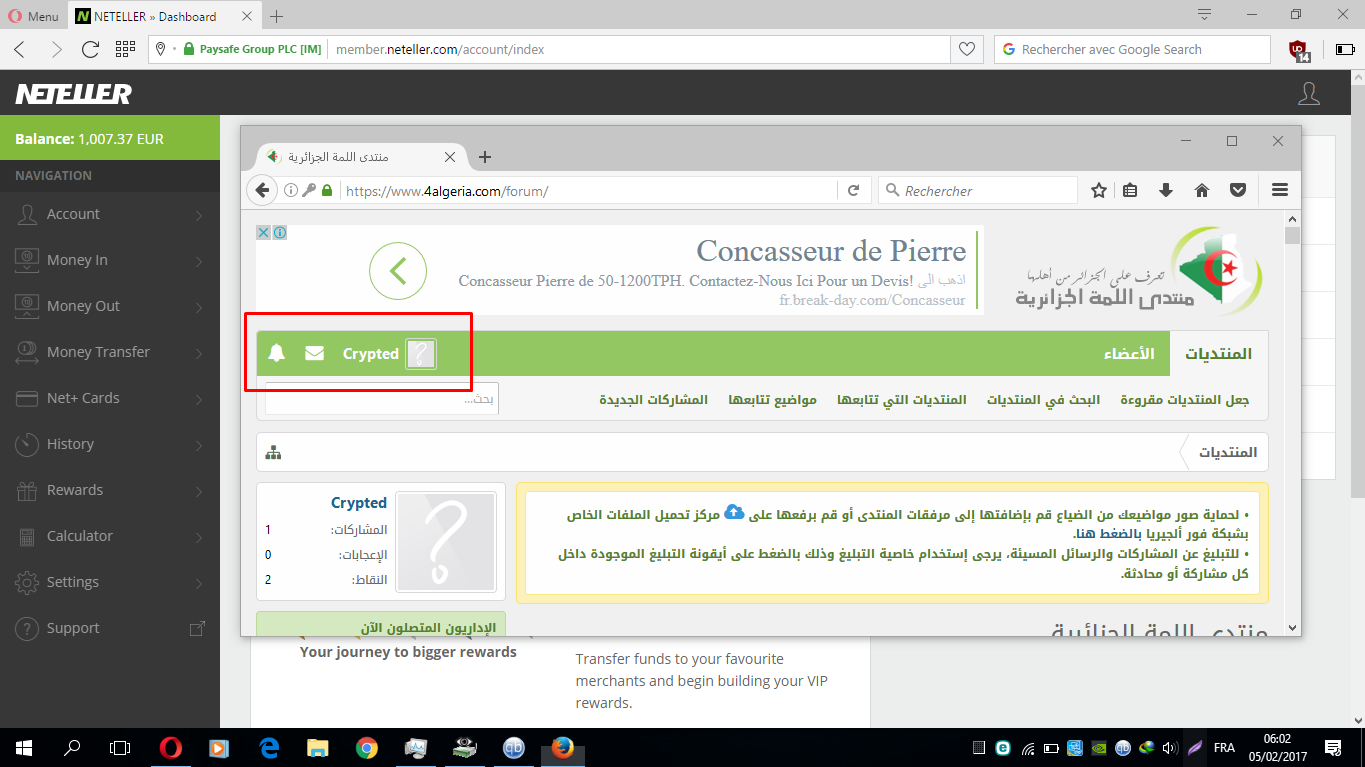1365x767 pixels.
Task: Click the Opera heart bookmark icon
Action: (966, 49)
